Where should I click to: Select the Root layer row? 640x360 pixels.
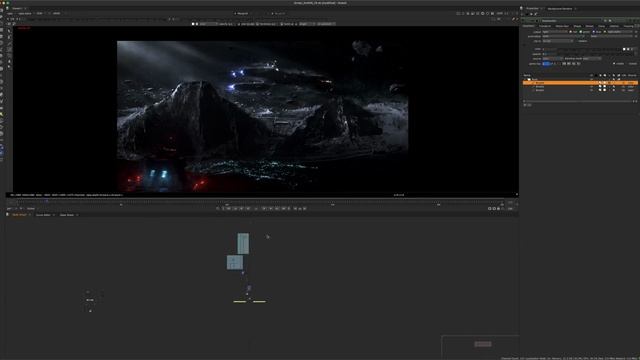click(x=580, y=79)
